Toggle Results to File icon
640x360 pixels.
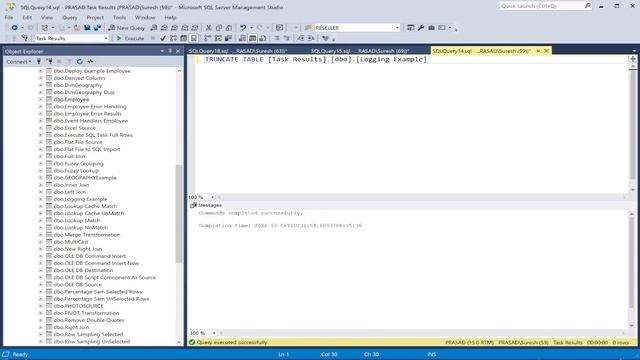pos(263,38)
